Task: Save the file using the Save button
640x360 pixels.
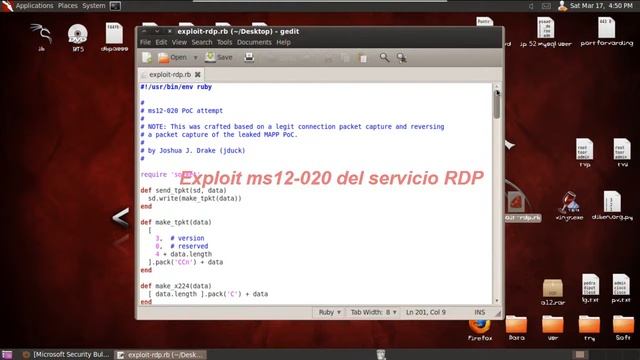Action: (219, 58)
